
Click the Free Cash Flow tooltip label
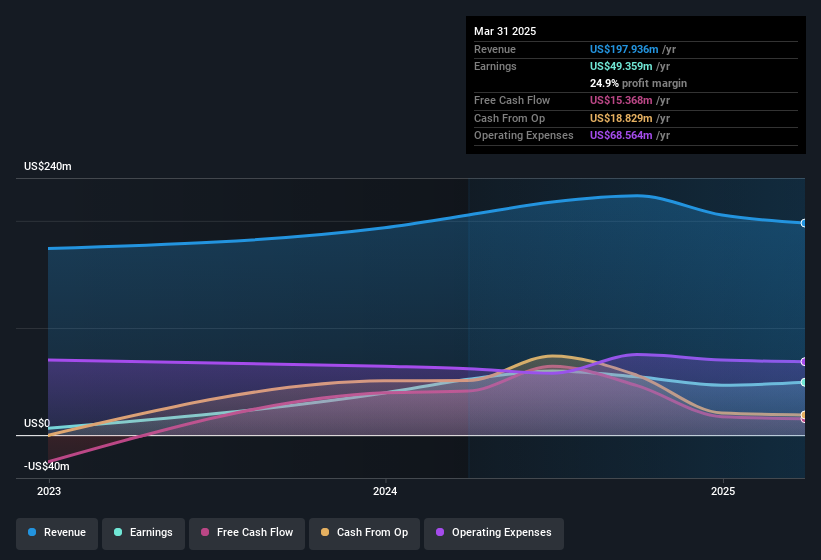512,100
